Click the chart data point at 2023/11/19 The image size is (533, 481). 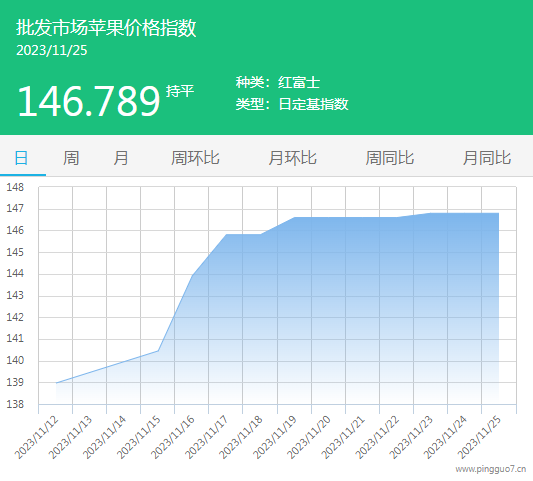pos(294,217)
